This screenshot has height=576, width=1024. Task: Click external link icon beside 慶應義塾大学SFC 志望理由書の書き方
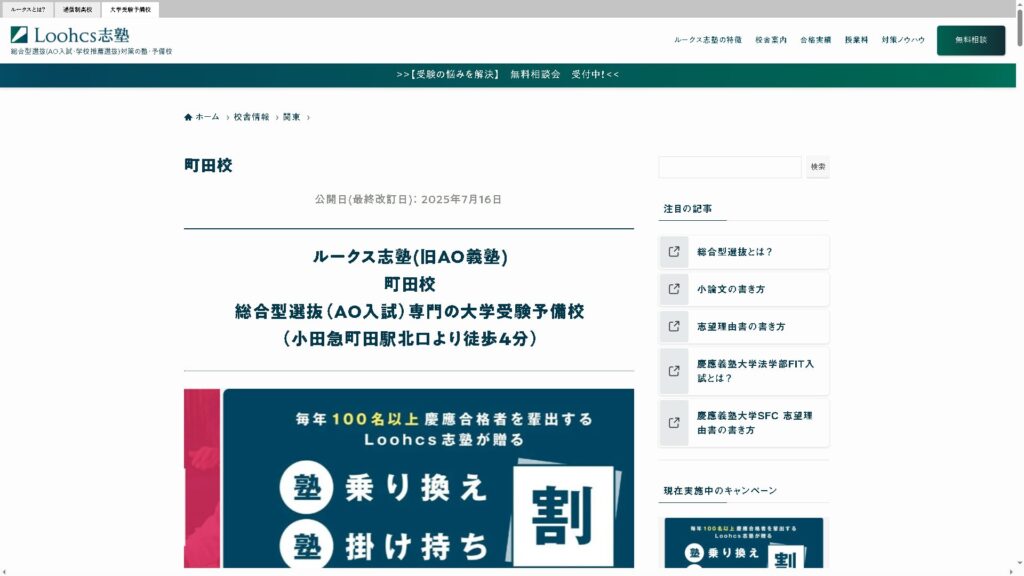pyautogui.click(x=674, y=423)
